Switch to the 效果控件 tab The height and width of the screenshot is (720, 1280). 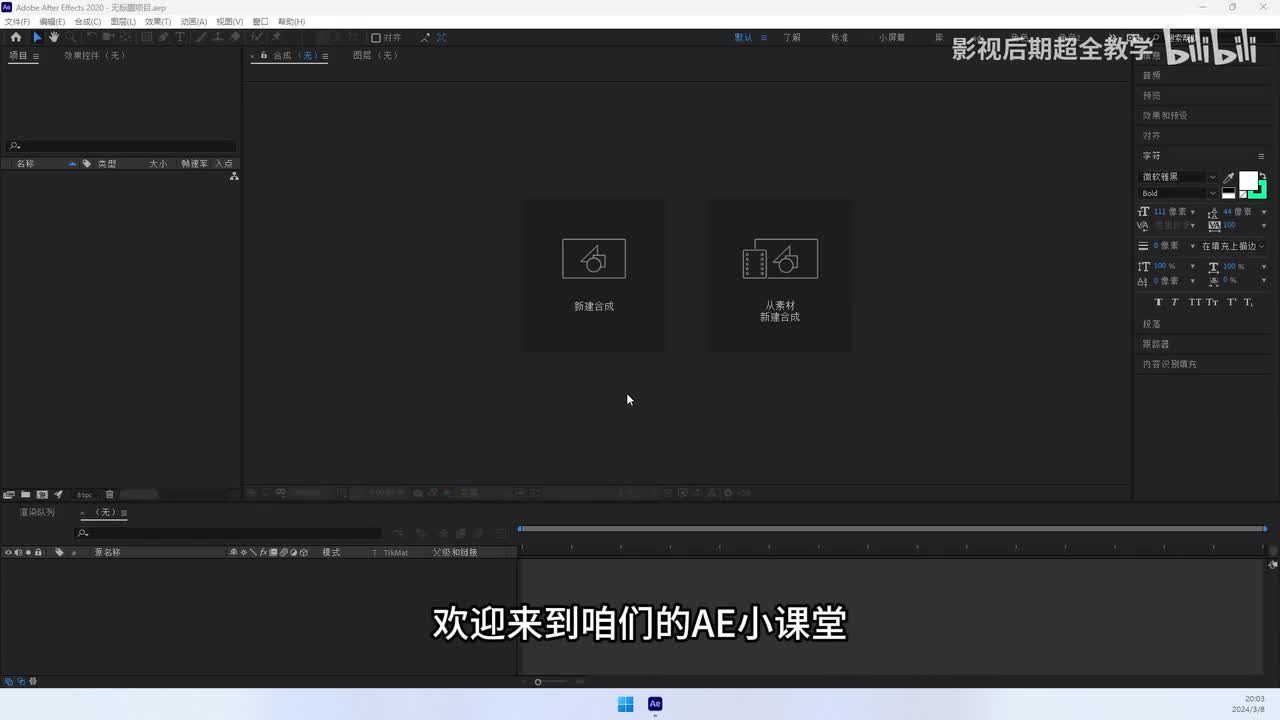[x=95, y=56]
